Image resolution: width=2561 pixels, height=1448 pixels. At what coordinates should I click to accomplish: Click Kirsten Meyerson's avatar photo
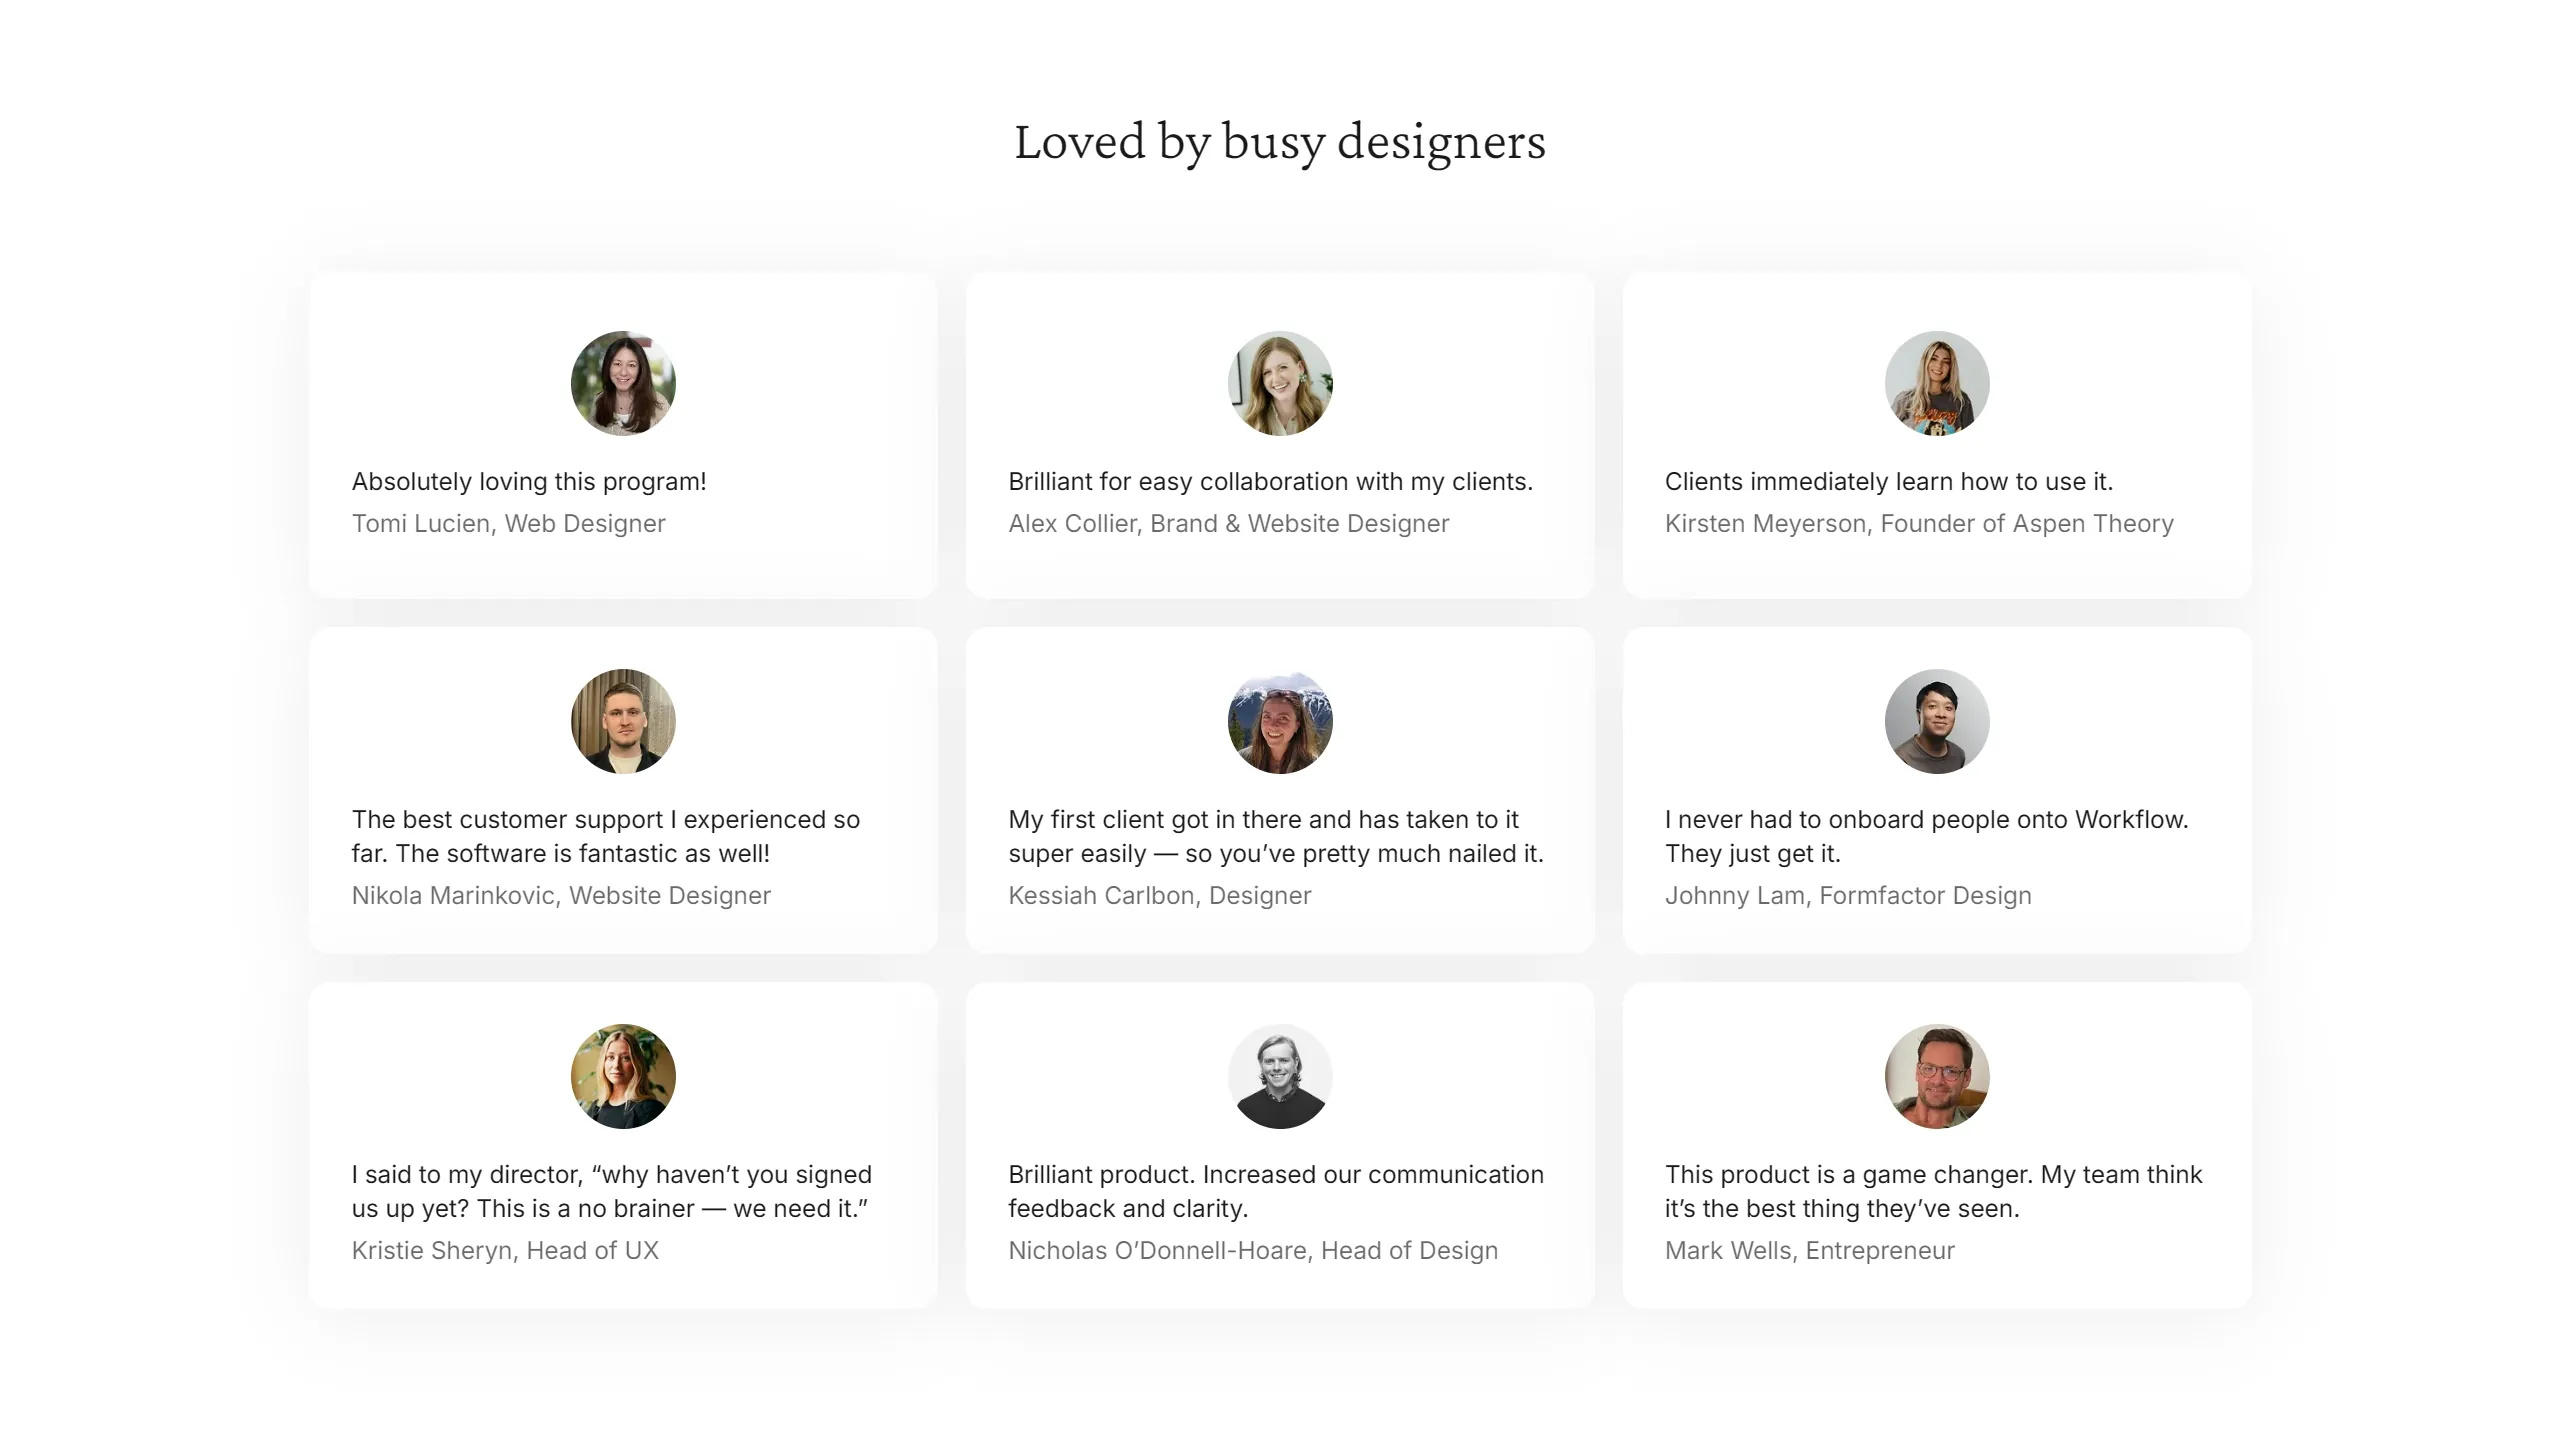(x=1936, y=384)
